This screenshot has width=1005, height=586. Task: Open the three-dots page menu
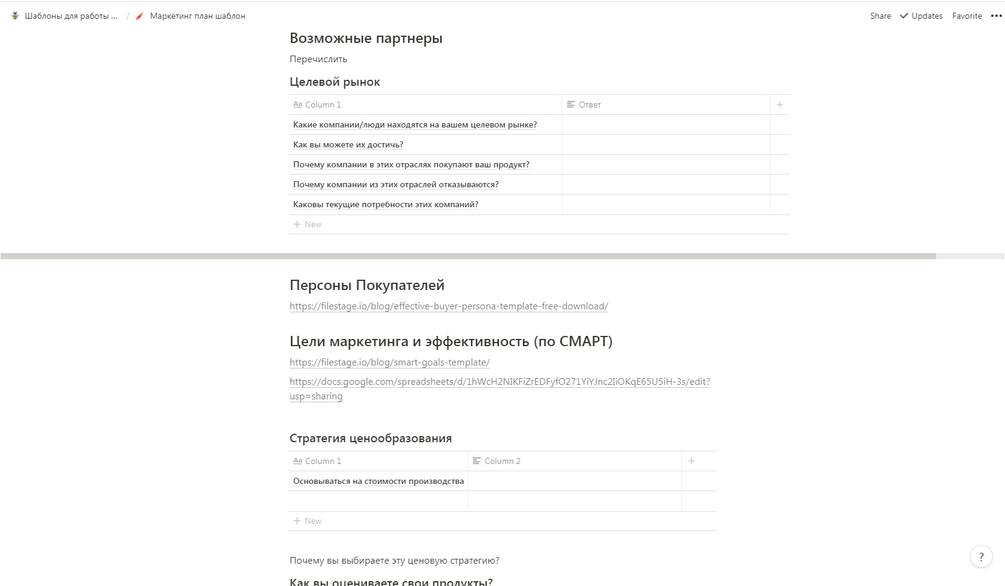[996, 16]
